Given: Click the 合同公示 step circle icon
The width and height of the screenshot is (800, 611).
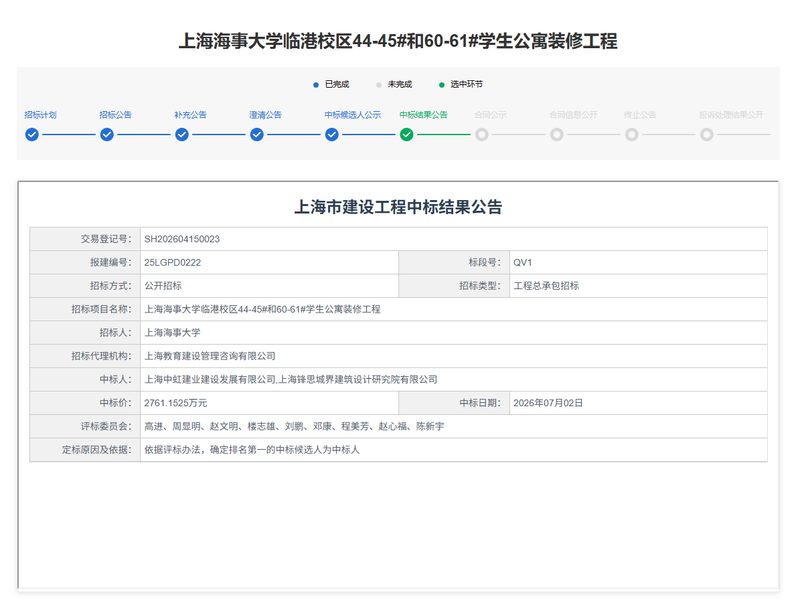Looking at the screenshot, I should tap(482, 135).
